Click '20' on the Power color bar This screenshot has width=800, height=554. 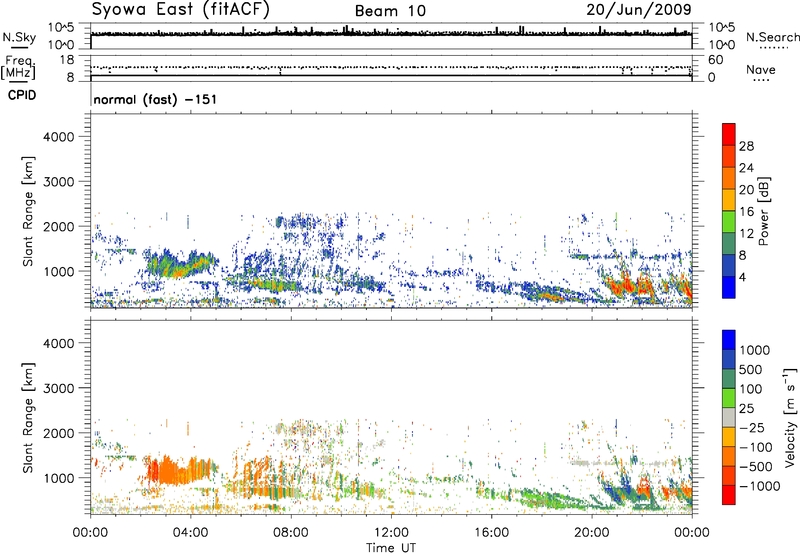coord(746,190)
